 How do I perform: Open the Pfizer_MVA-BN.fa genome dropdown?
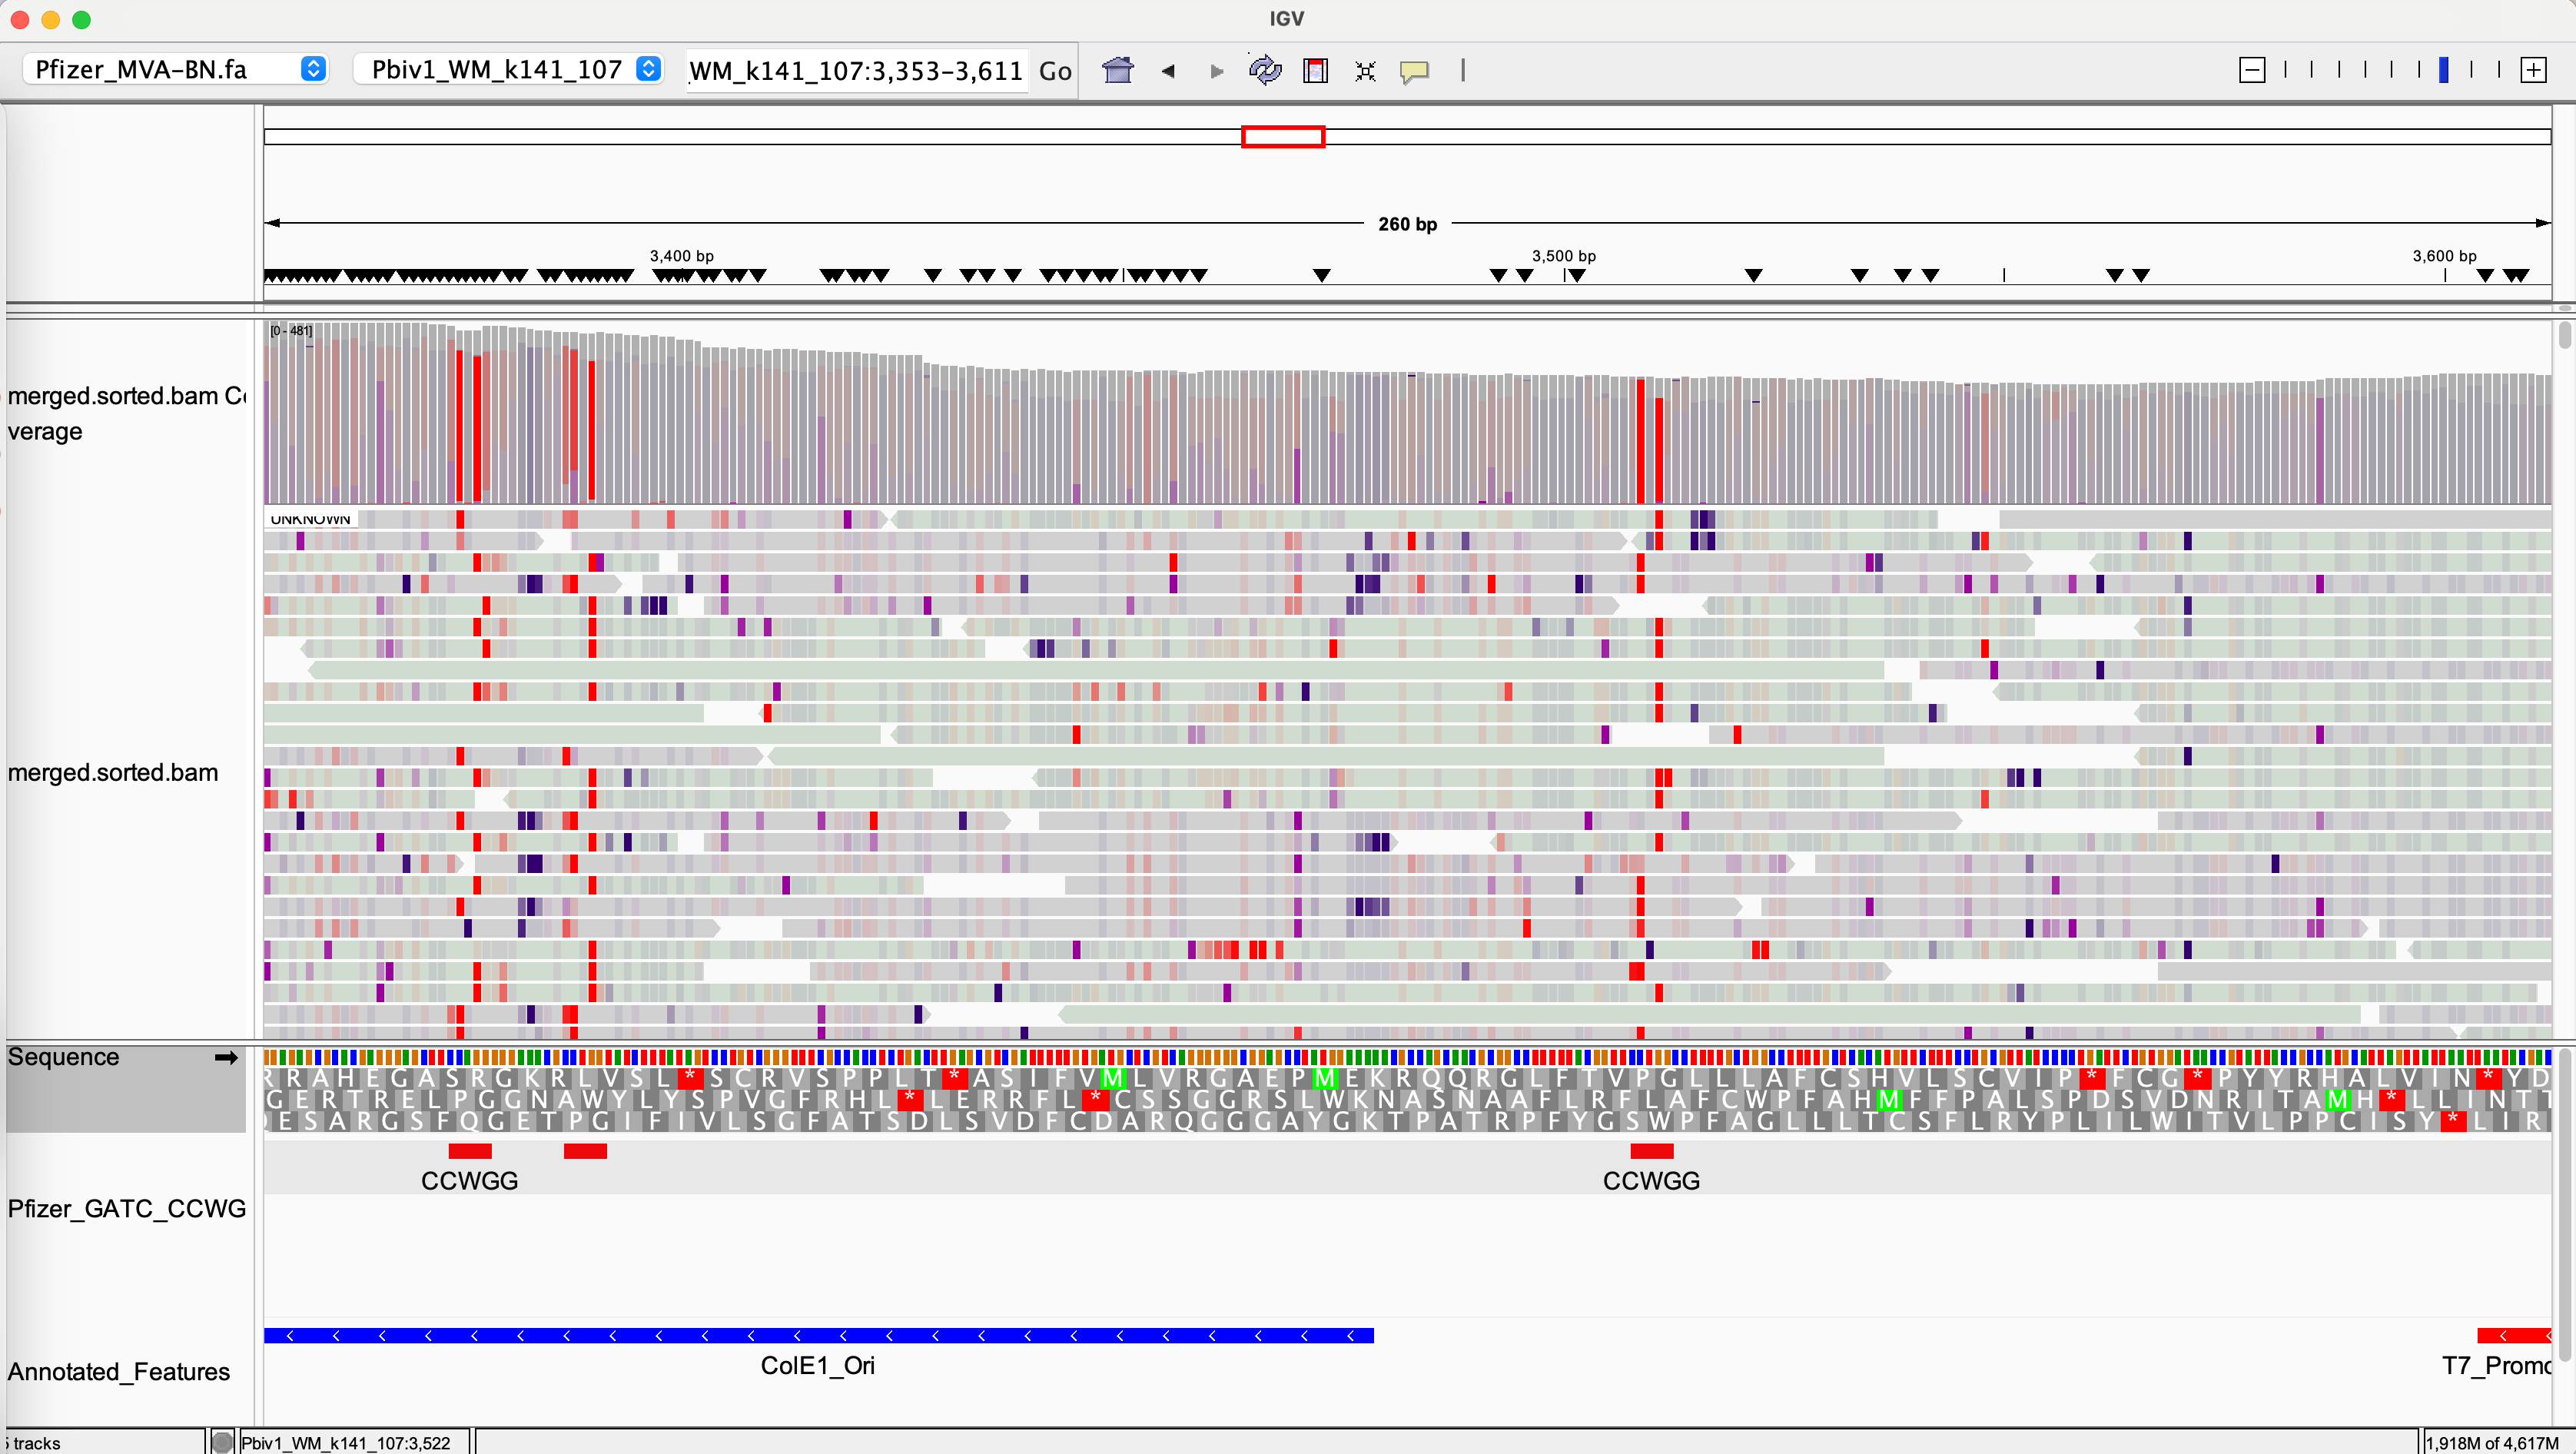(x=175, y=69)
